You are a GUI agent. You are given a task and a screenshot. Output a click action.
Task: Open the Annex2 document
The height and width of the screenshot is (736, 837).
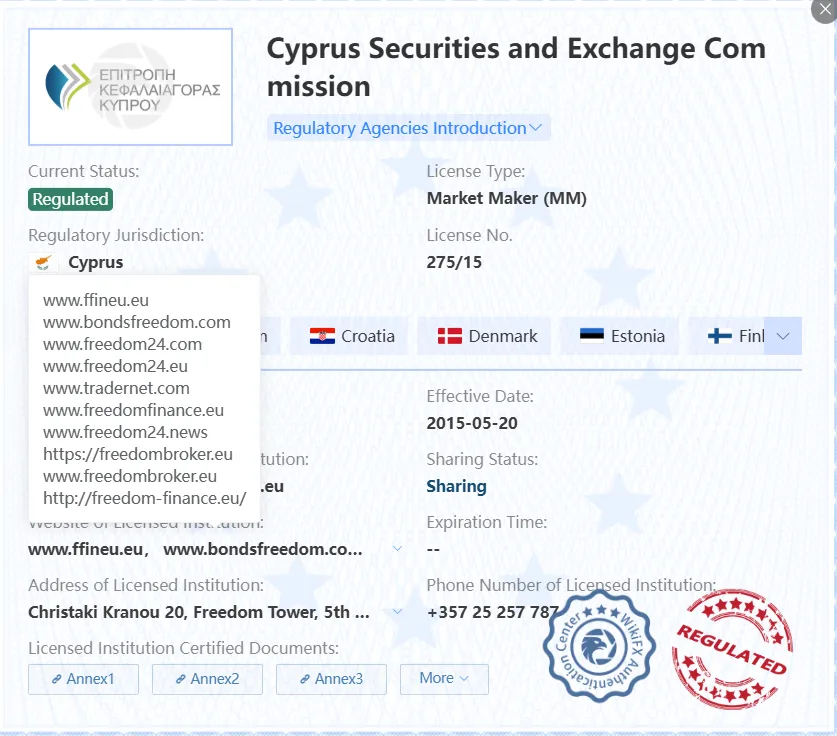pyautogui.click(x=207, y=679)
